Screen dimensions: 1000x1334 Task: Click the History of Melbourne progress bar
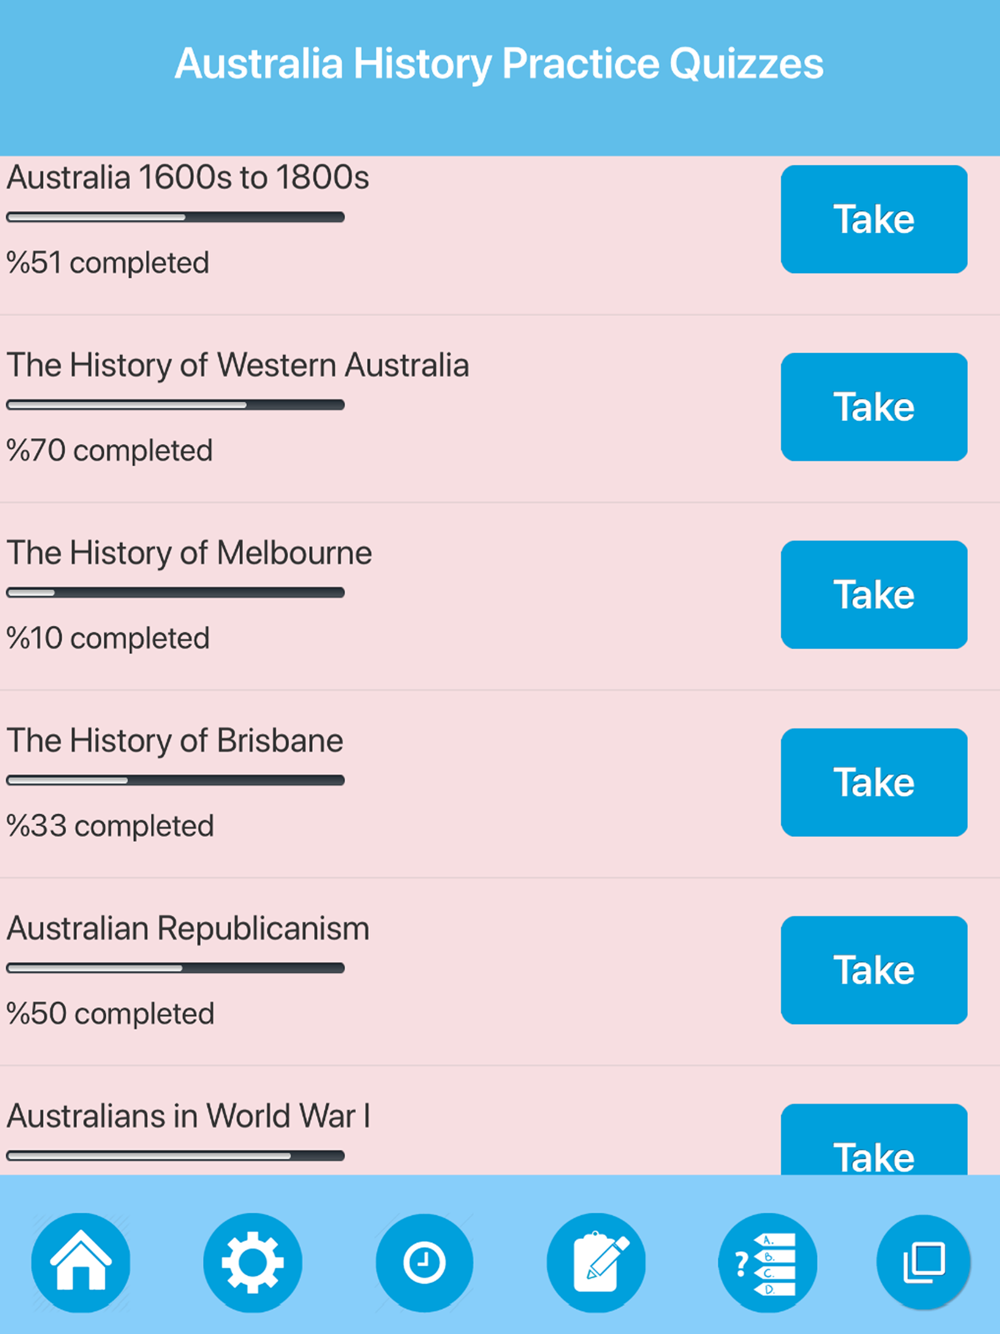point(176,593)
